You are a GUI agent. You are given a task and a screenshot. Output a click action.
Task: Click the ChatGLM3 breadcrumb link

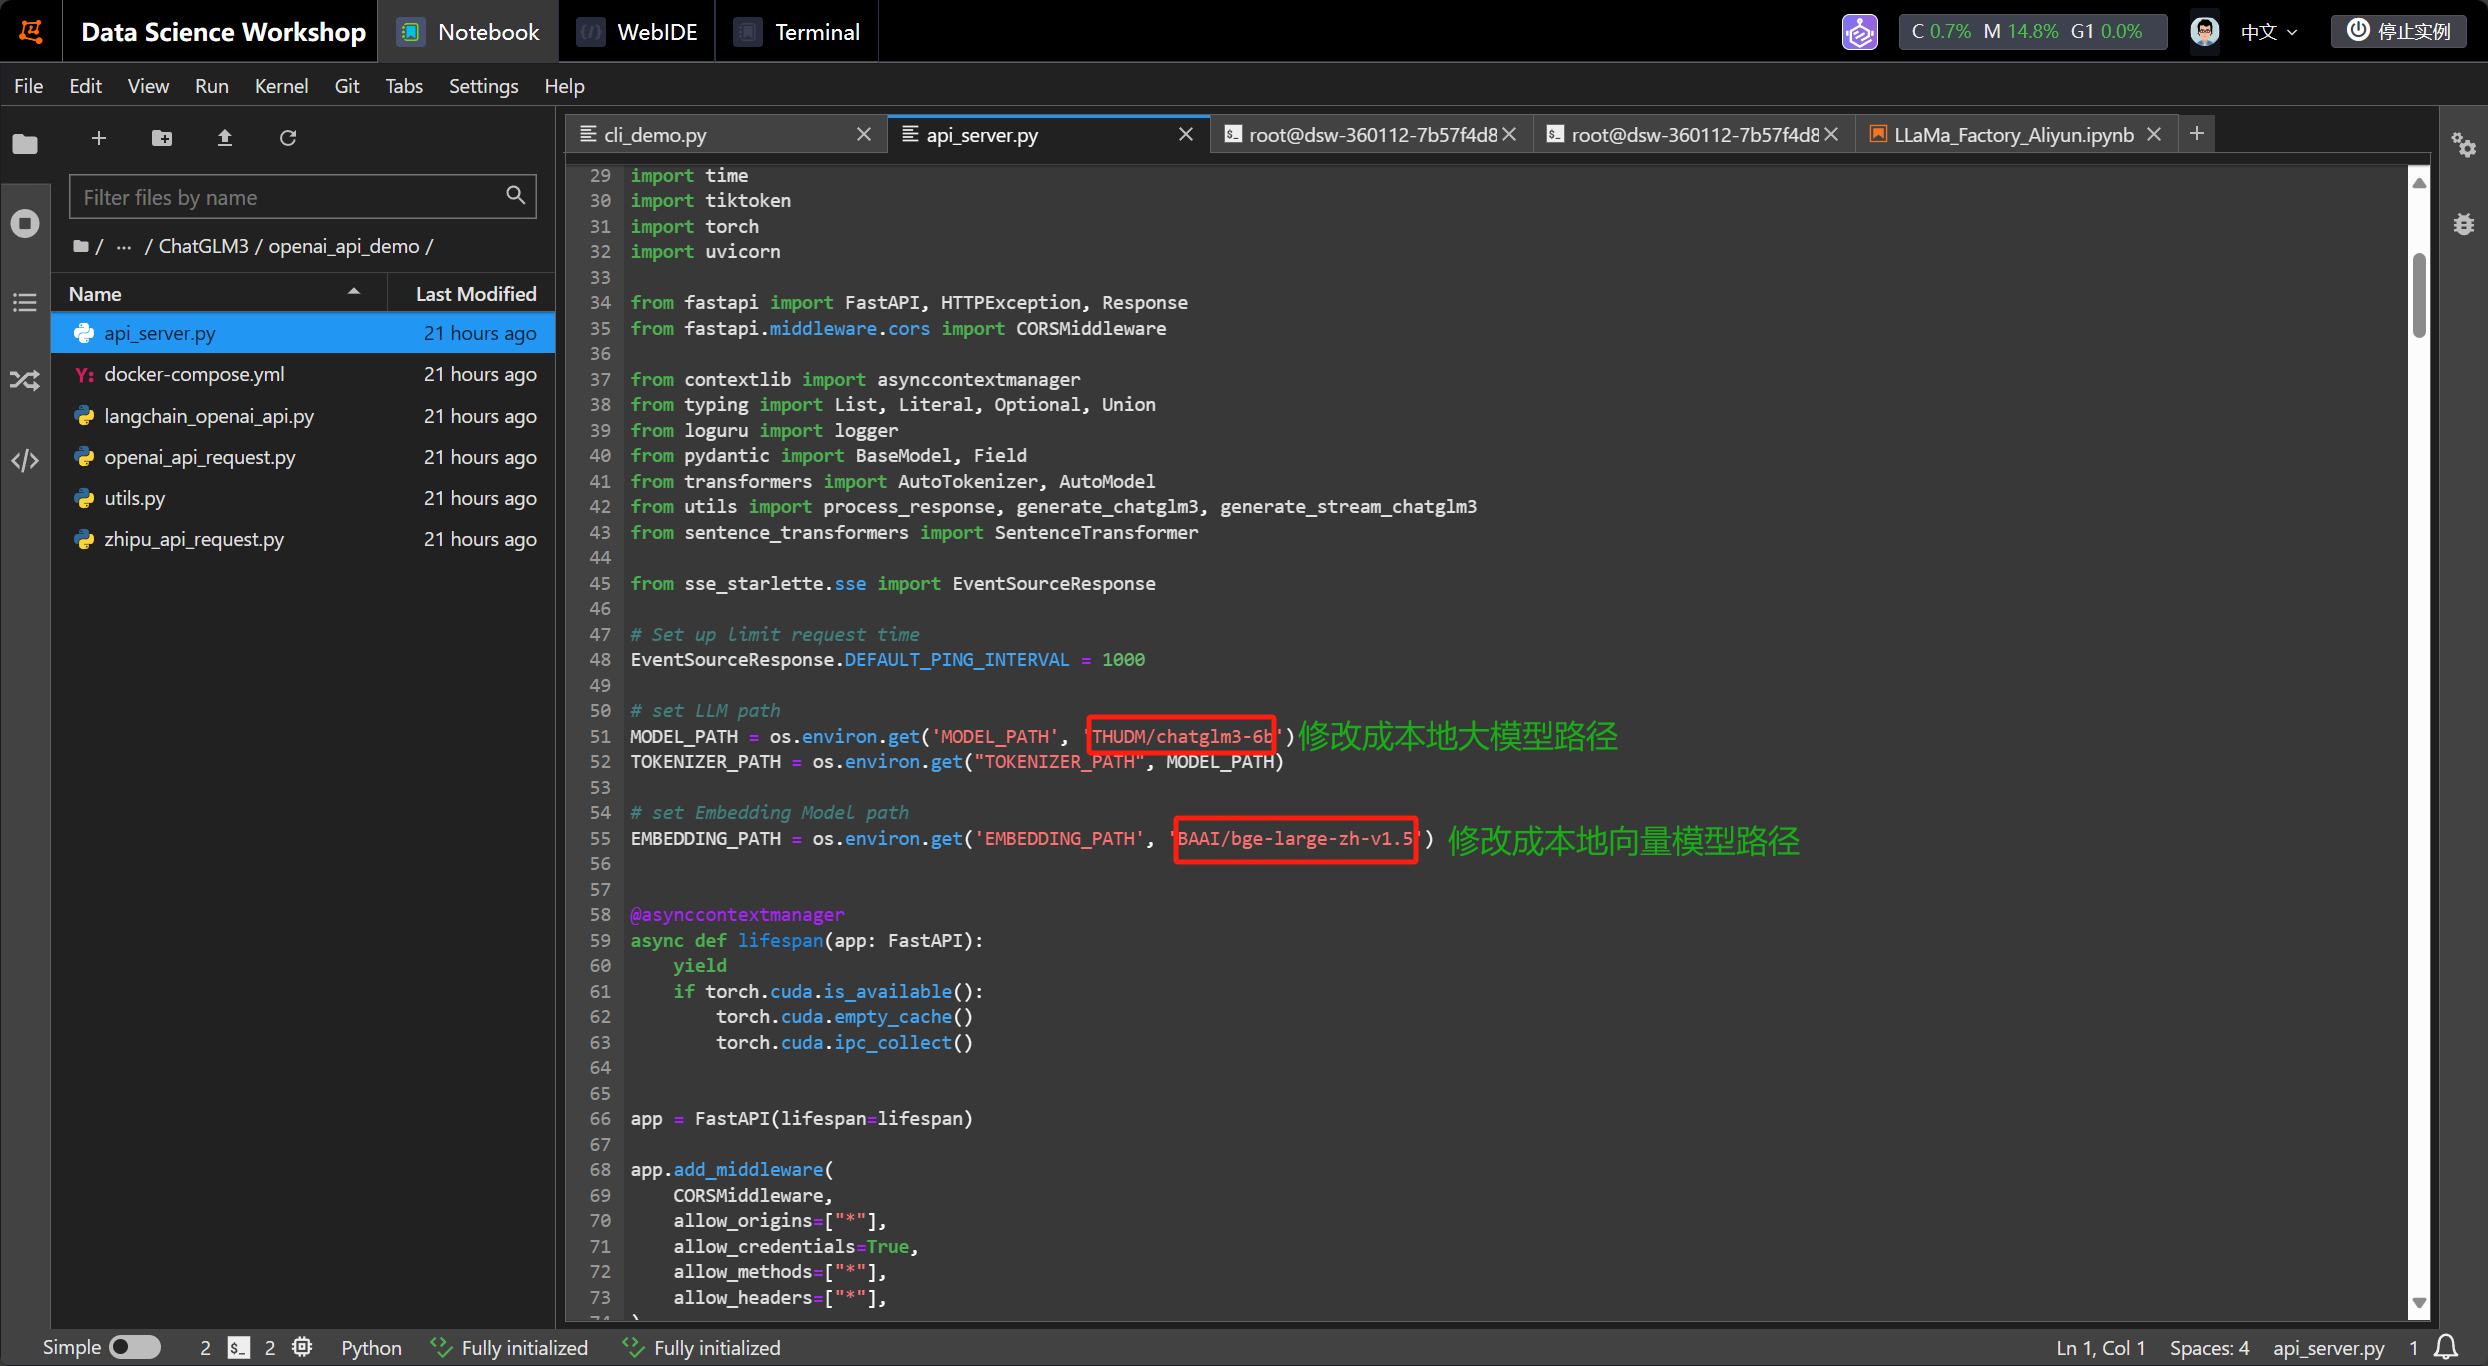click(x=203, y=246)
